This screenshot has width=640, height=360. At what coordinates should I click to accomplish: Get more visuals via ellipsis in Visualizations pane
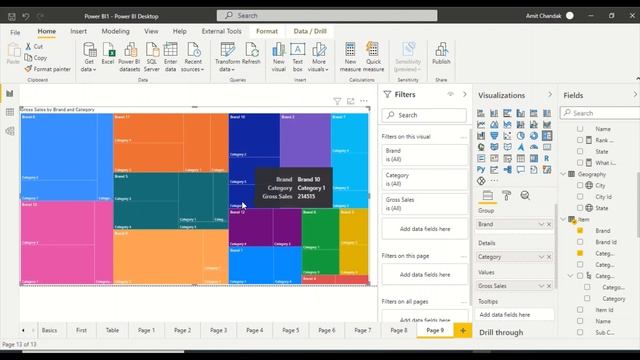coord(494,181)
